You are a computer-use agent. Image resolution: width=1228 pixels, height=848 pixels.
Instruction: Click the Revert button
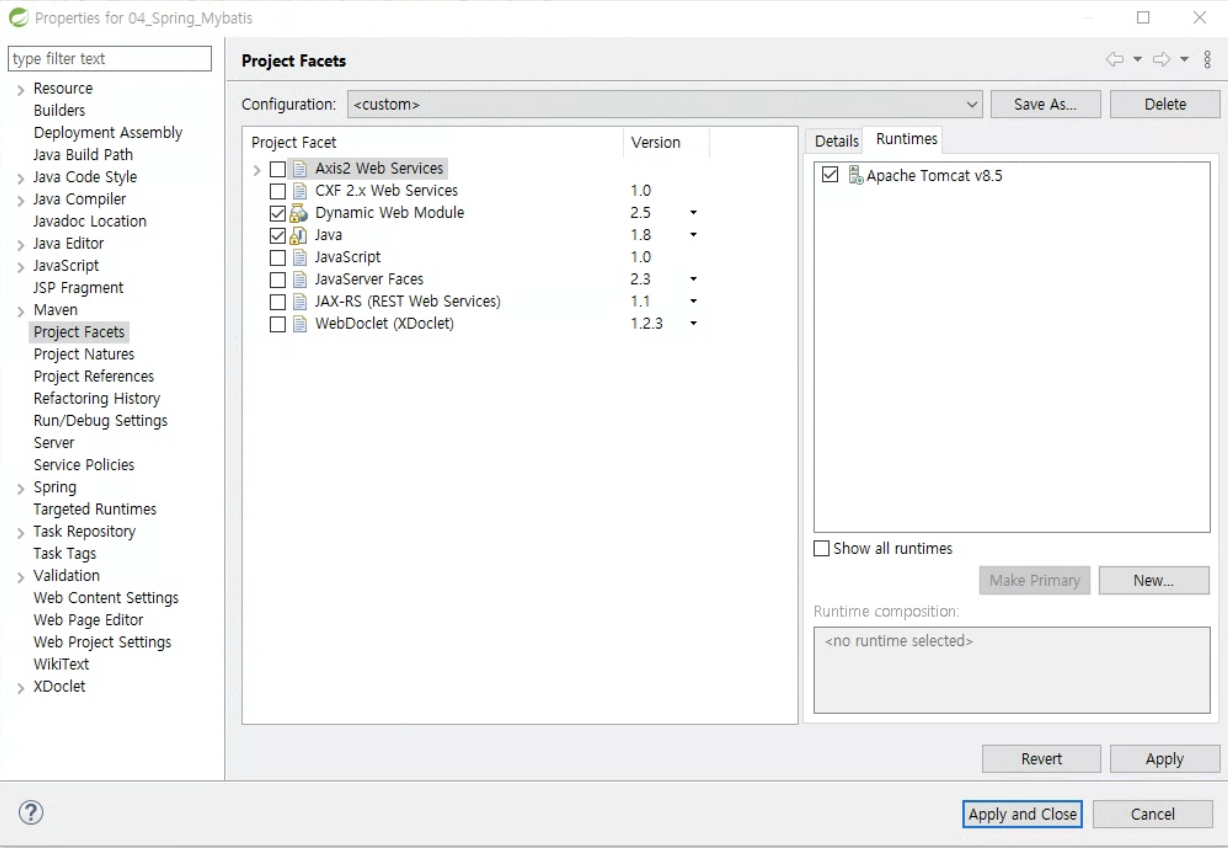tap(1041, 759)
